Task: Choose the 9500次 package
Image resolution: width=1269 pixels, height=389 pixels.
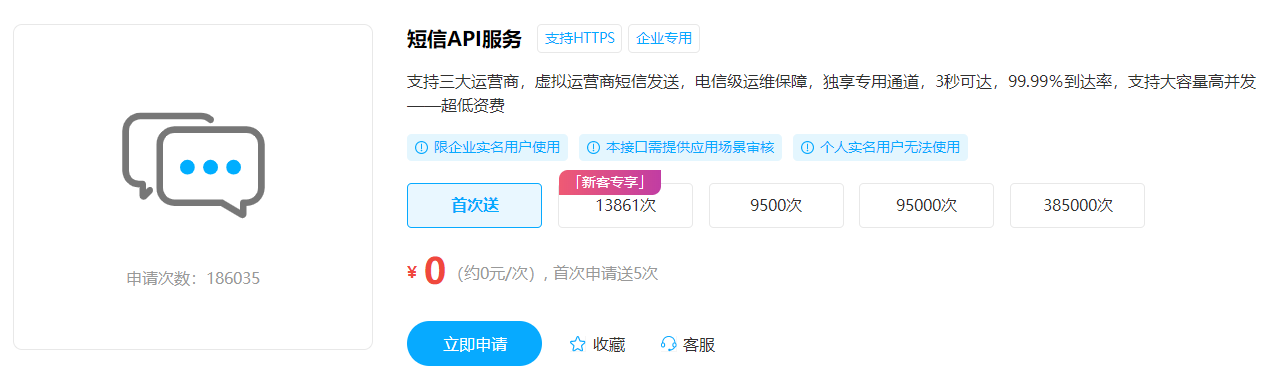Action: pyautogui.click(x=776, y=205)
